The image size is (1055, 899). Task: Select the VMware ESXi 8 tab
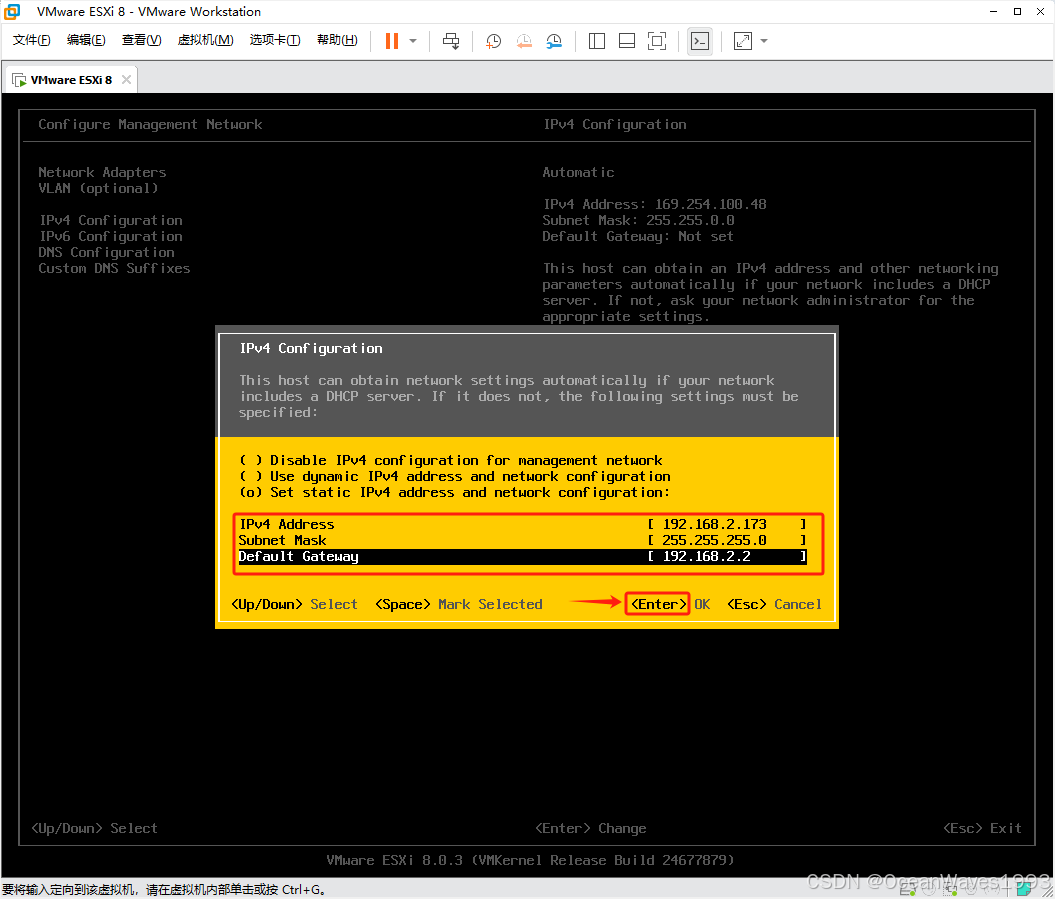71,79
